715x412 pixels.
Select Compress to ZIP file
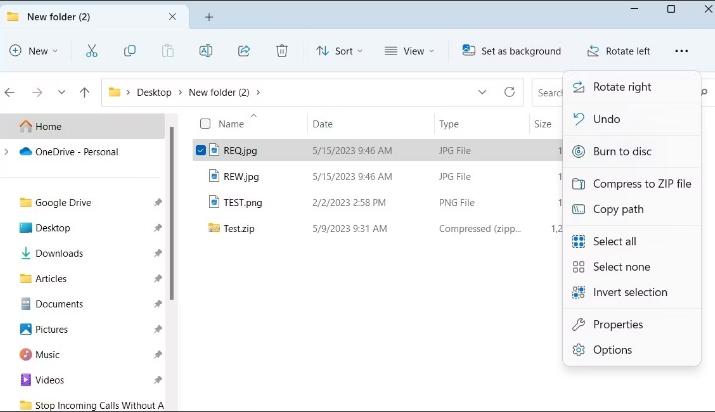632,184
